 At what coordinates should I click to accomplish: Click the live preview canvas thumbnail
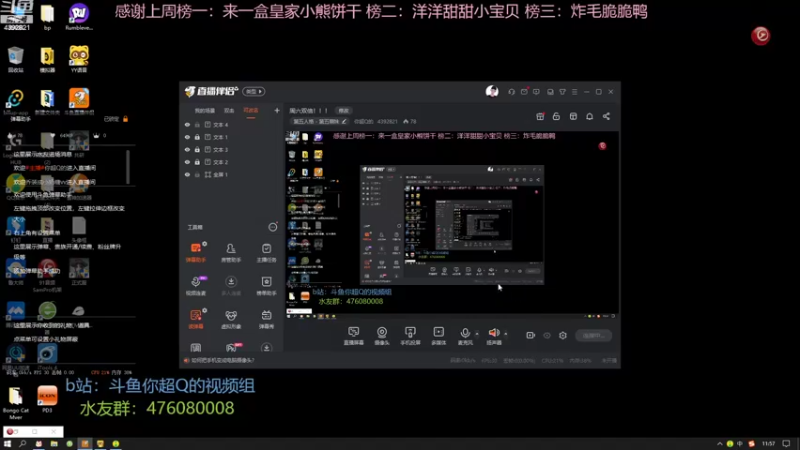coord(452,226)
